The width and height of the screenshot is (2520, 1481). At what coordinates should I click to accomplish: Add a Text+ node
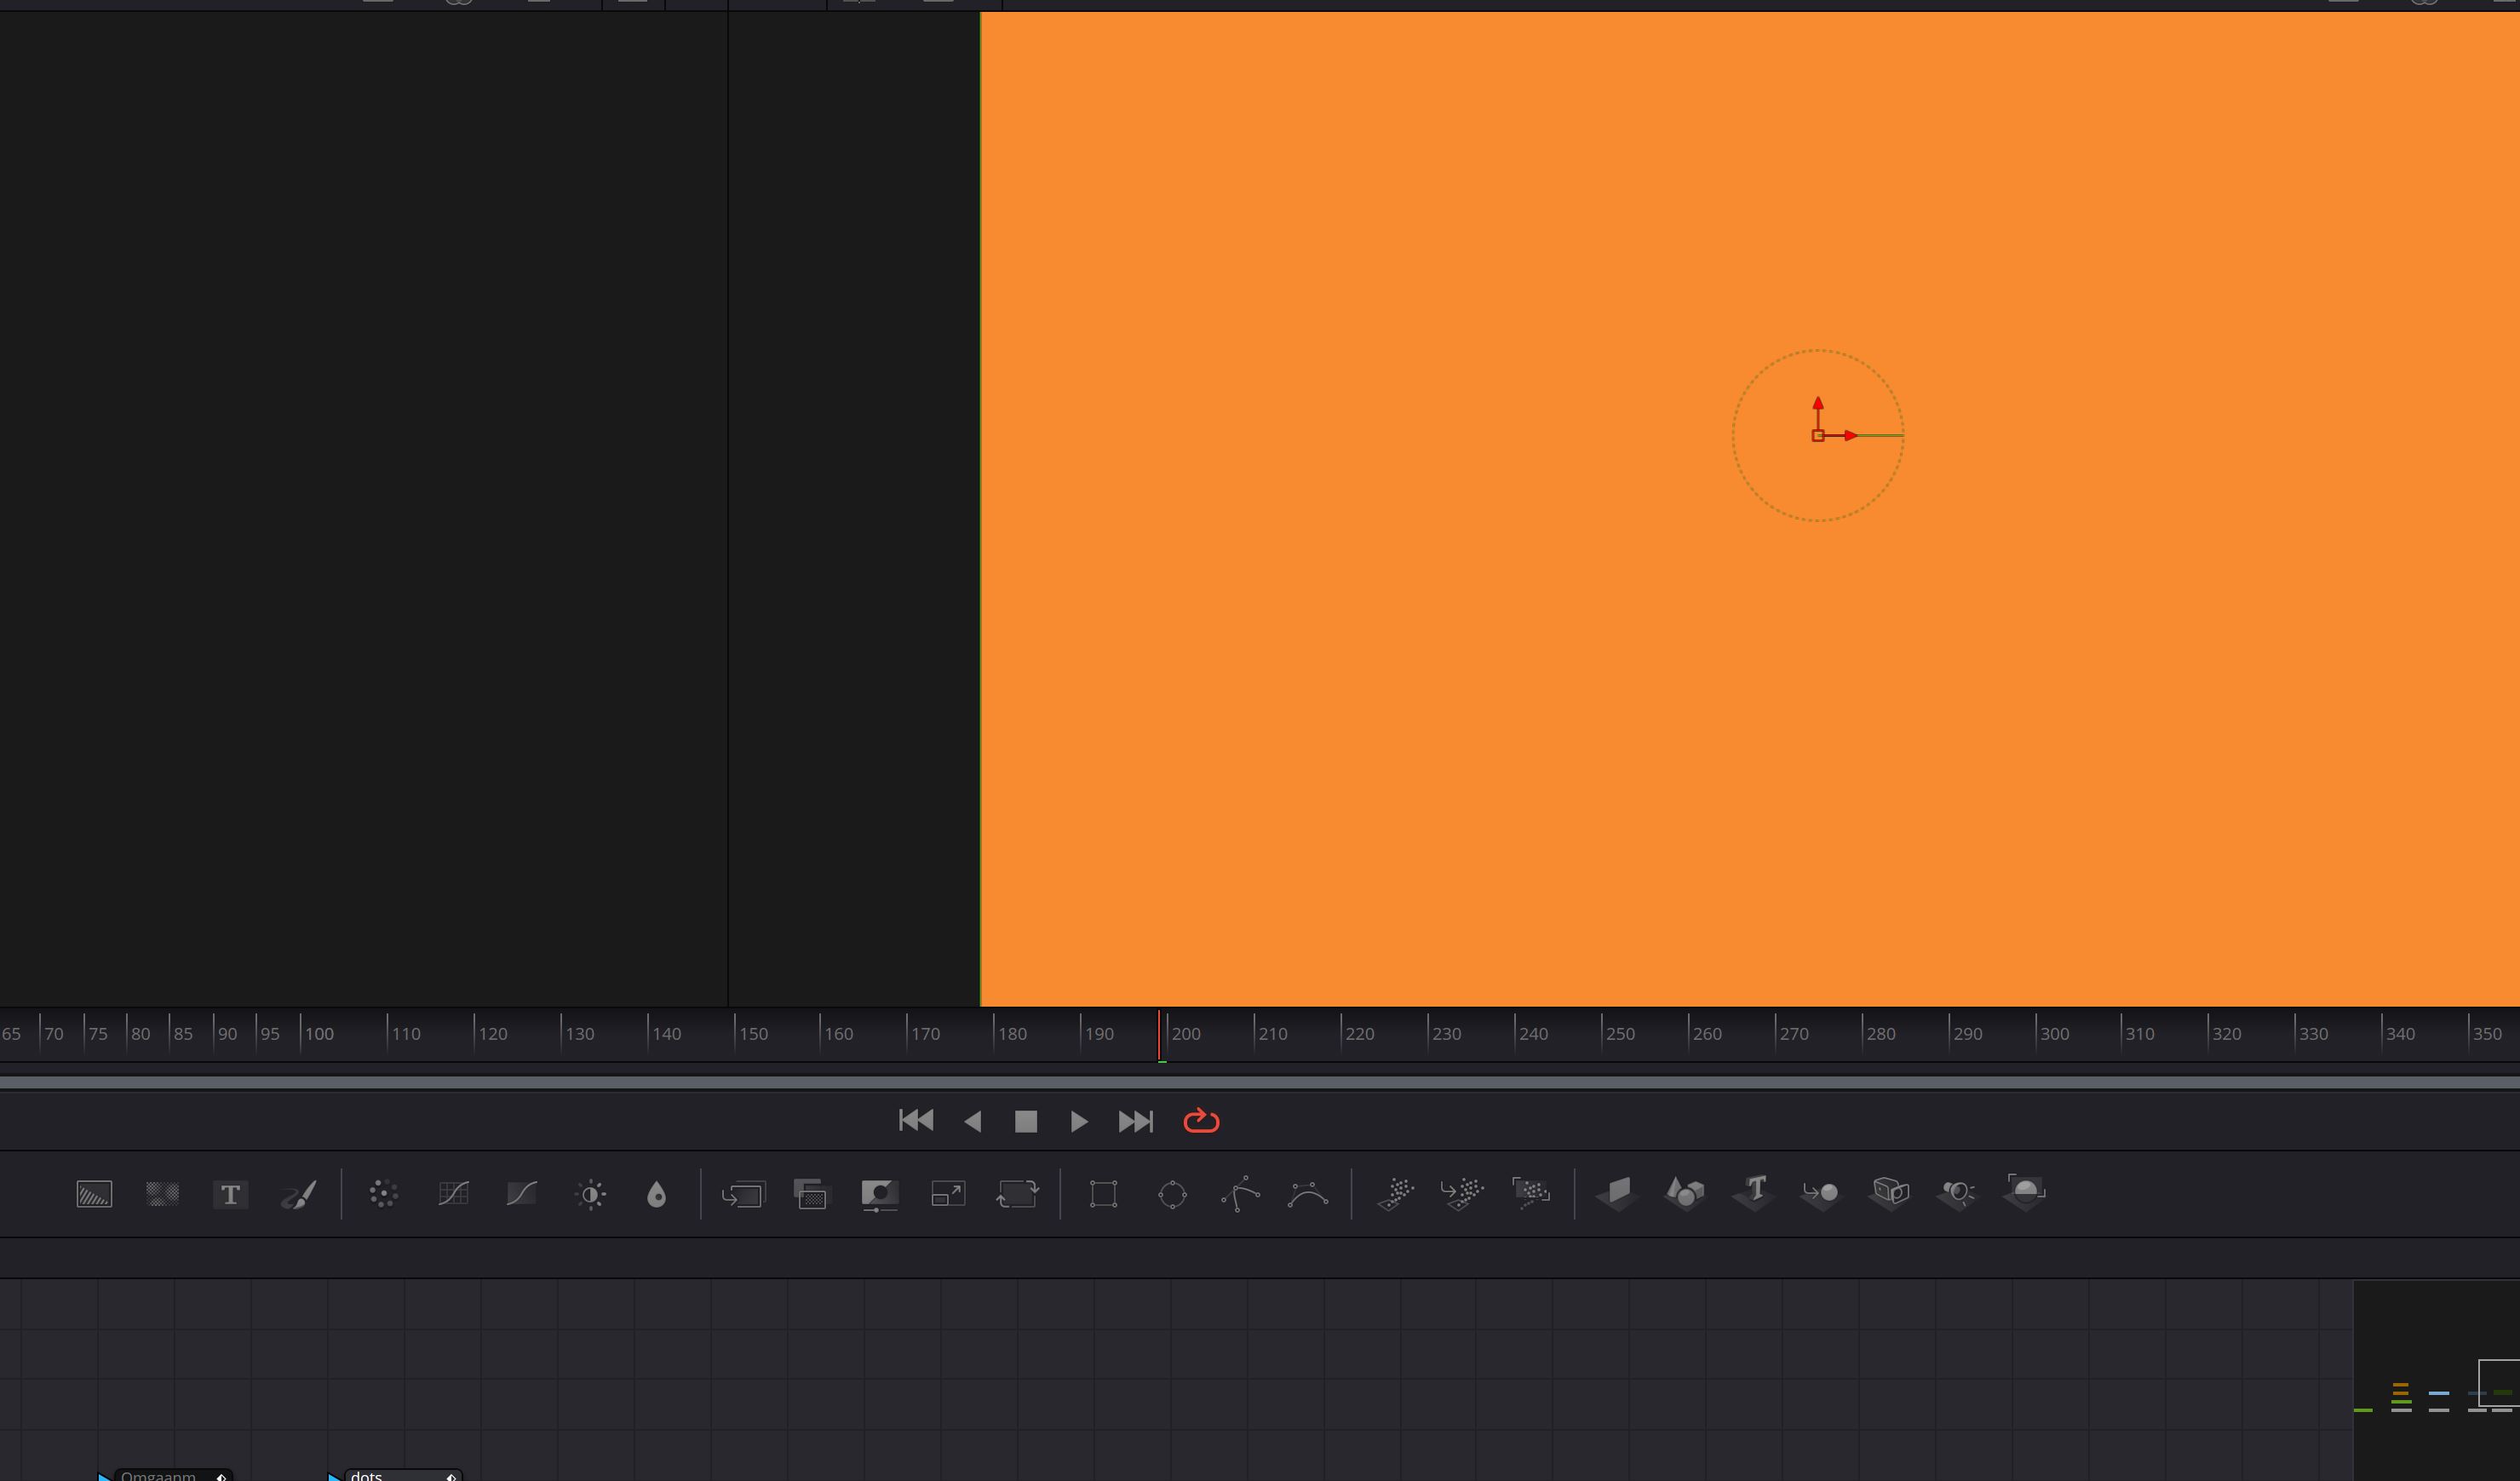pyautogui.click(x=230, y=1194)
